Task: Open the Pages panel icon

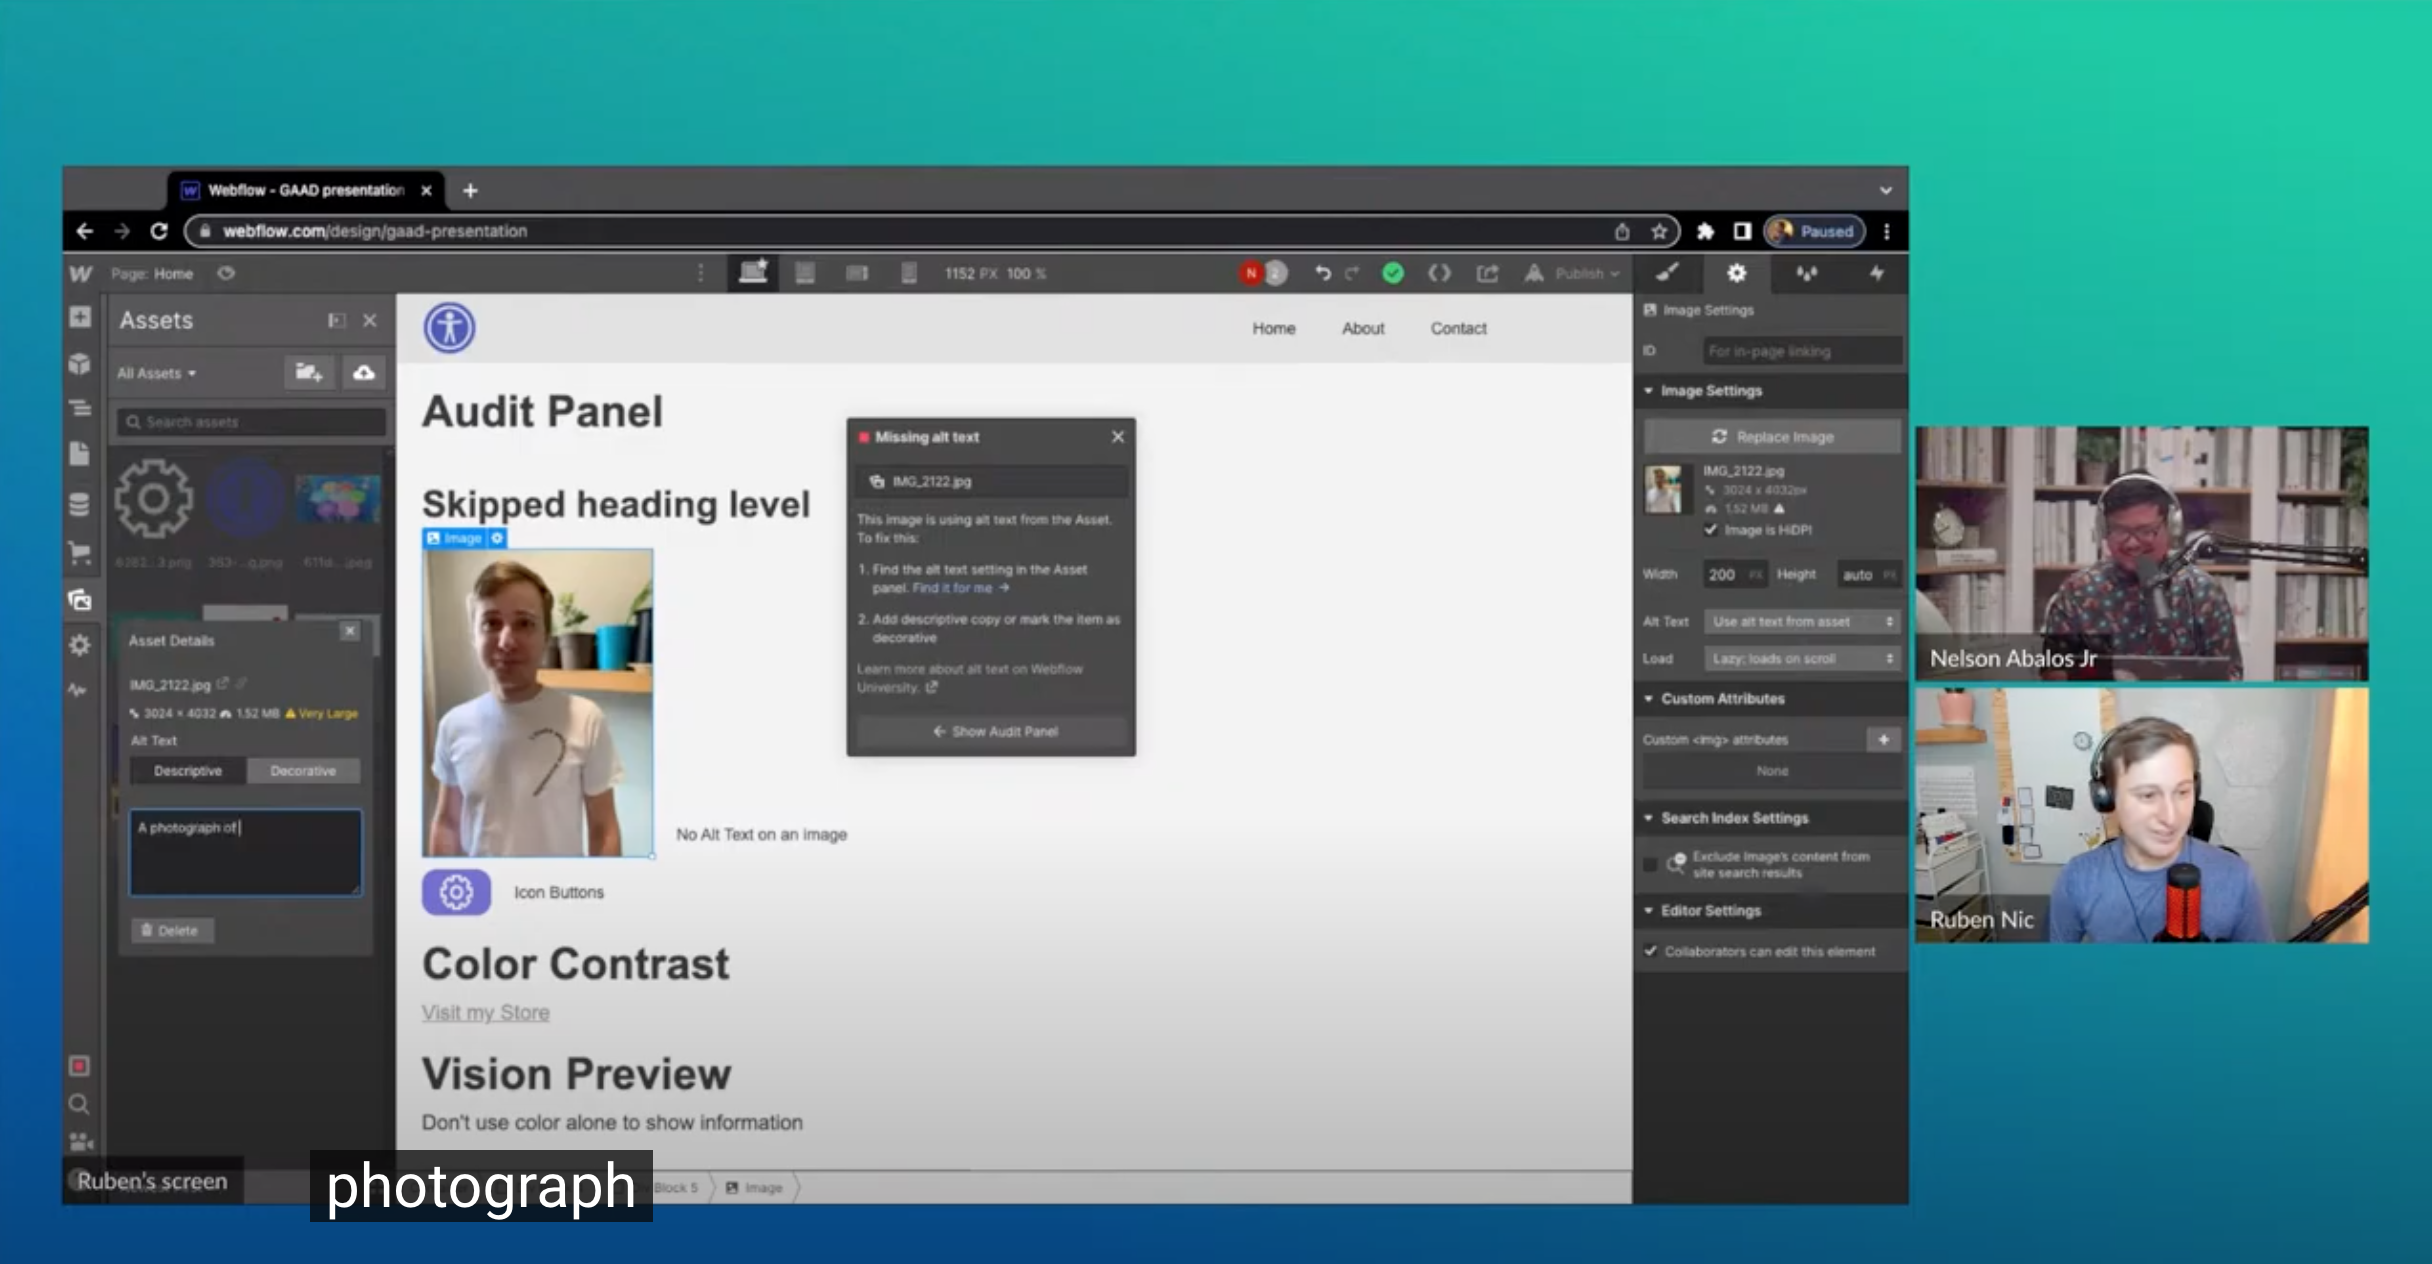Action: click(80, 454)
